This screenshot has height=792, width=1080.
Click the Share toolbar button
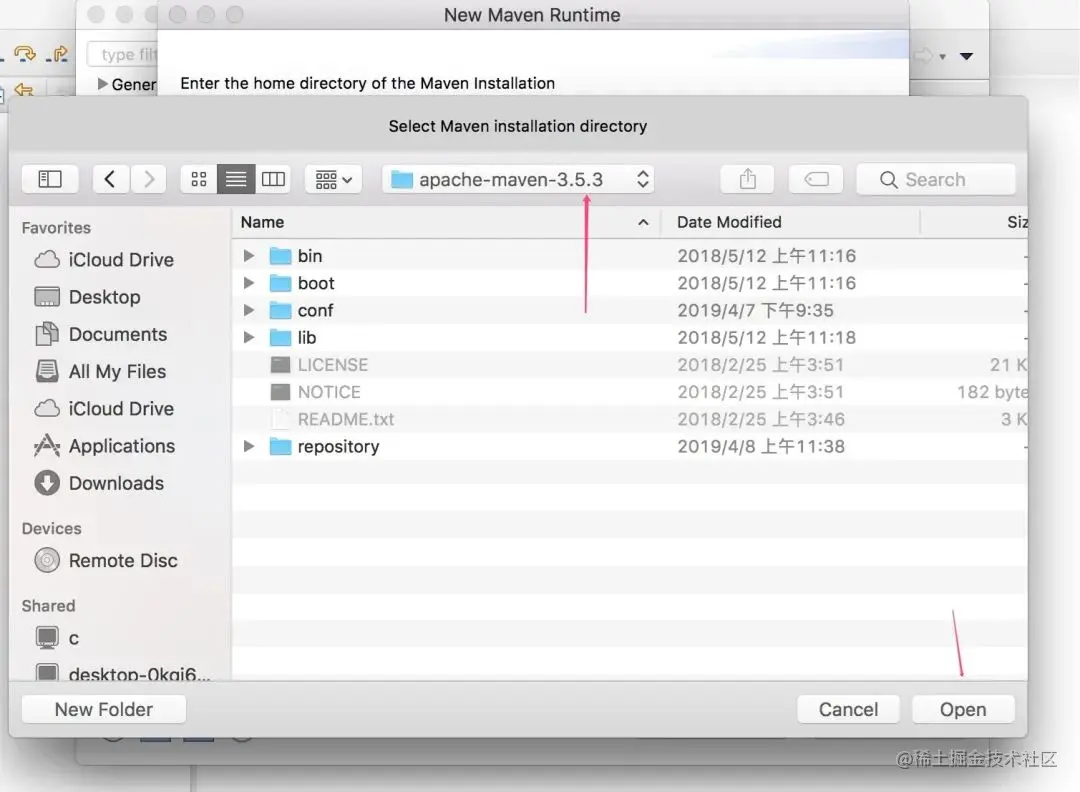pos(747,180)
